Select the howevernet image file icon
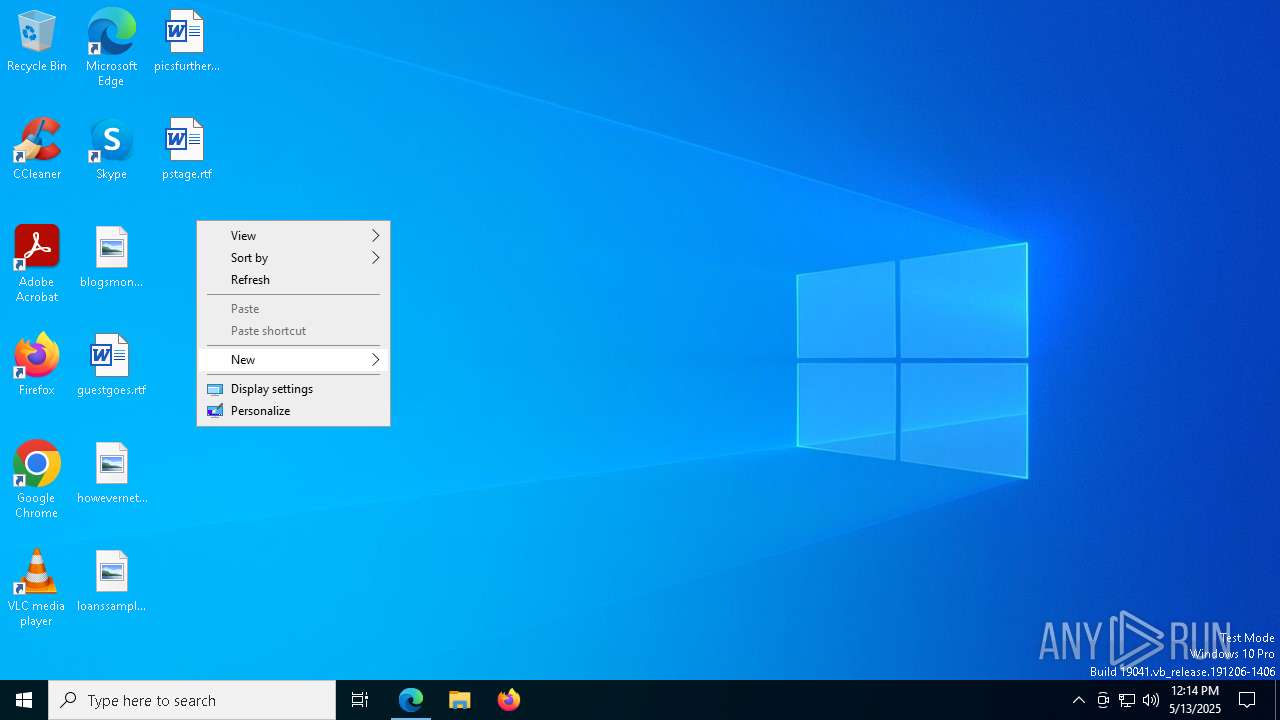This screenshot has height=720, width=1280. point(111,473)
